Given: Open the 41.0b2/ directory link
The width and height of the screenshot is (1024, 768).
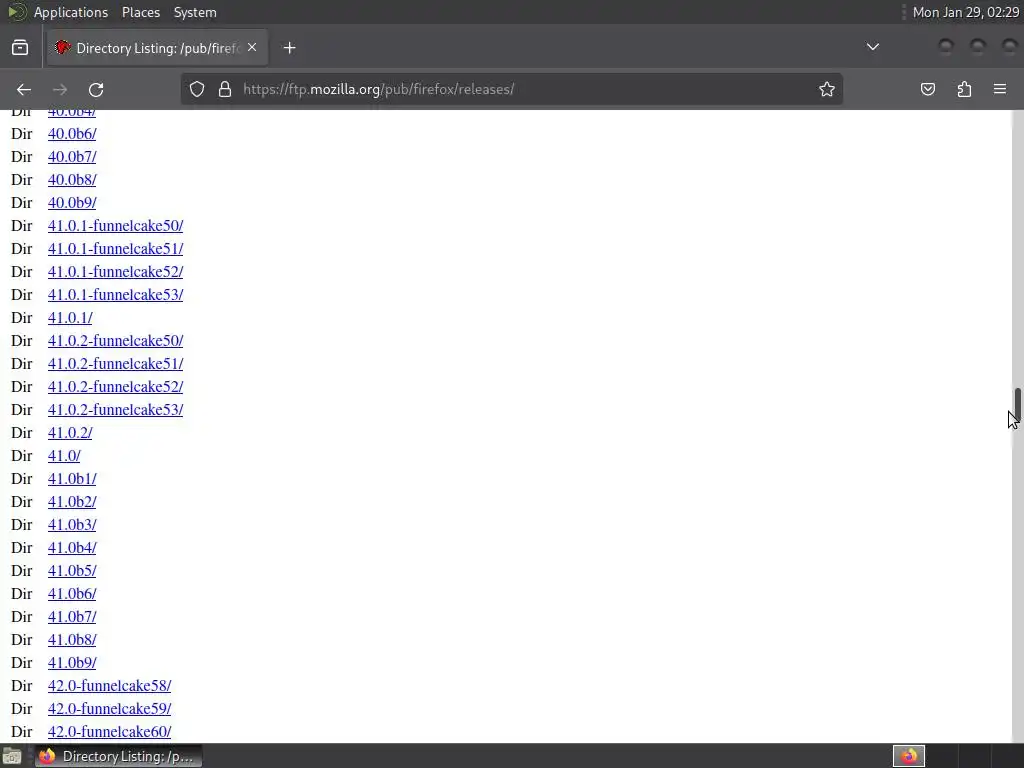Looking at the screenshot, I should [x=72, y=502].
